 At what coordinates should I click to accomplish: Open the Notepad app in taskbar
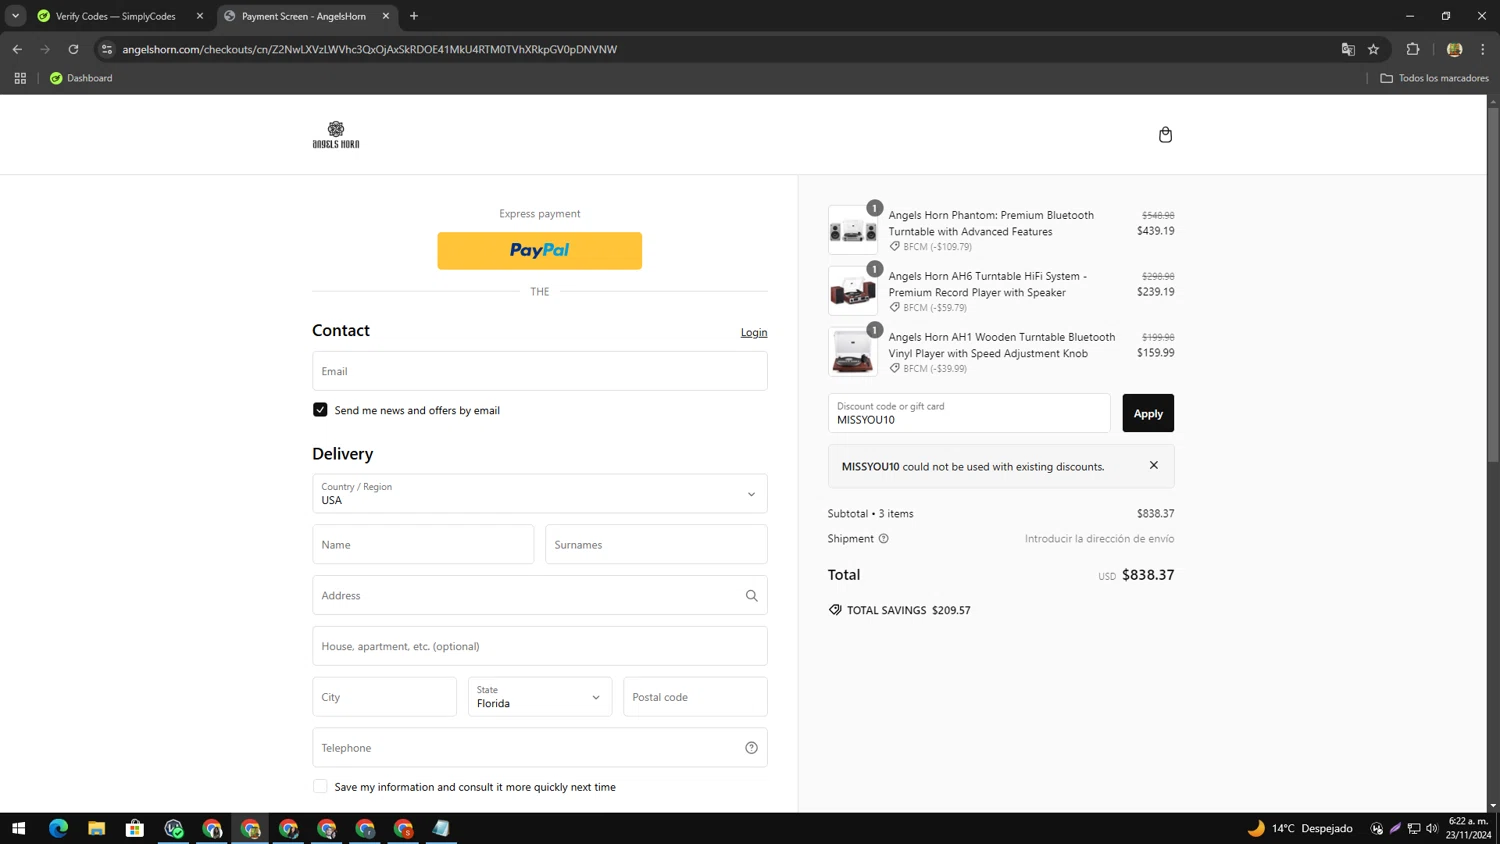click(441, 829)
